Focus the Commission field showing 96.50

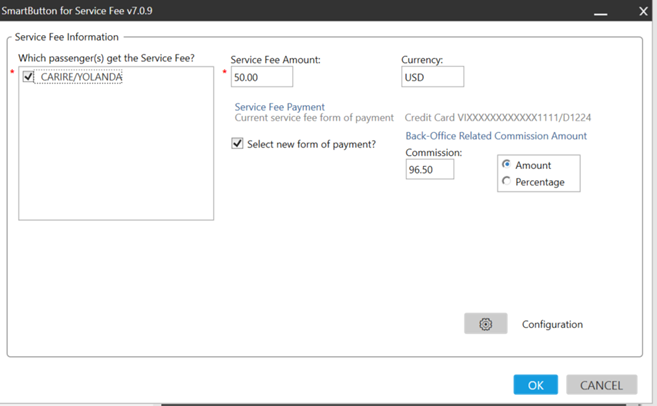[429, 170]
